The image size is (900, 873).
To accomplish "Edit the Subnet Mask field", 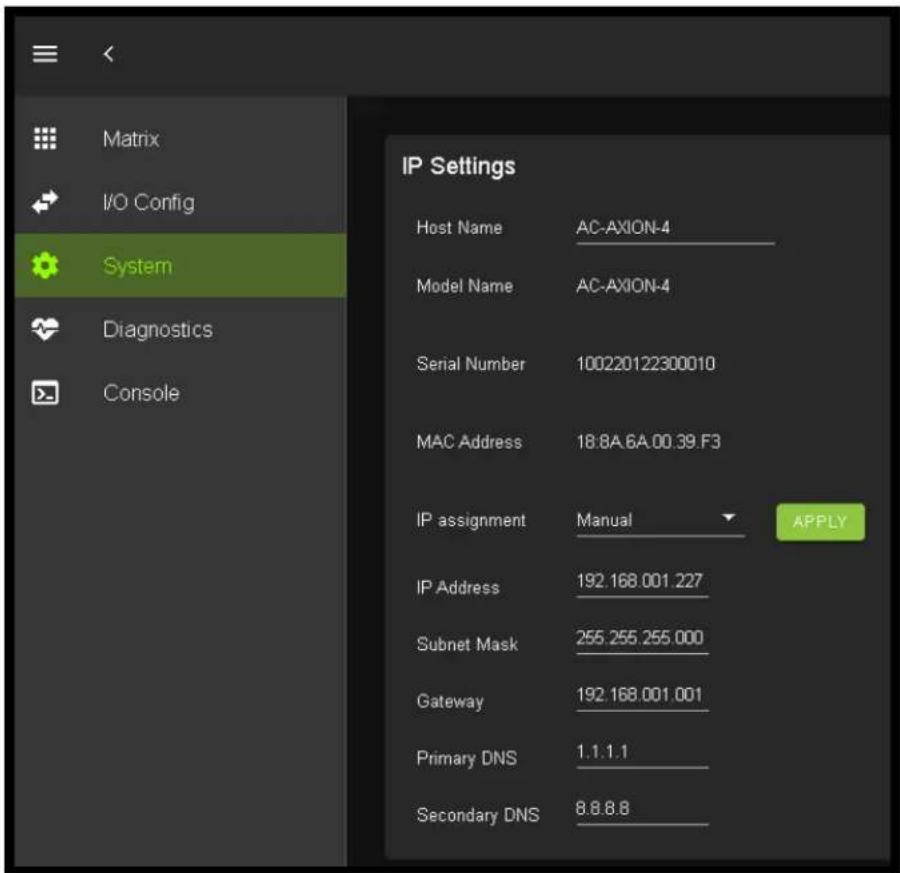I will (642, 639).
